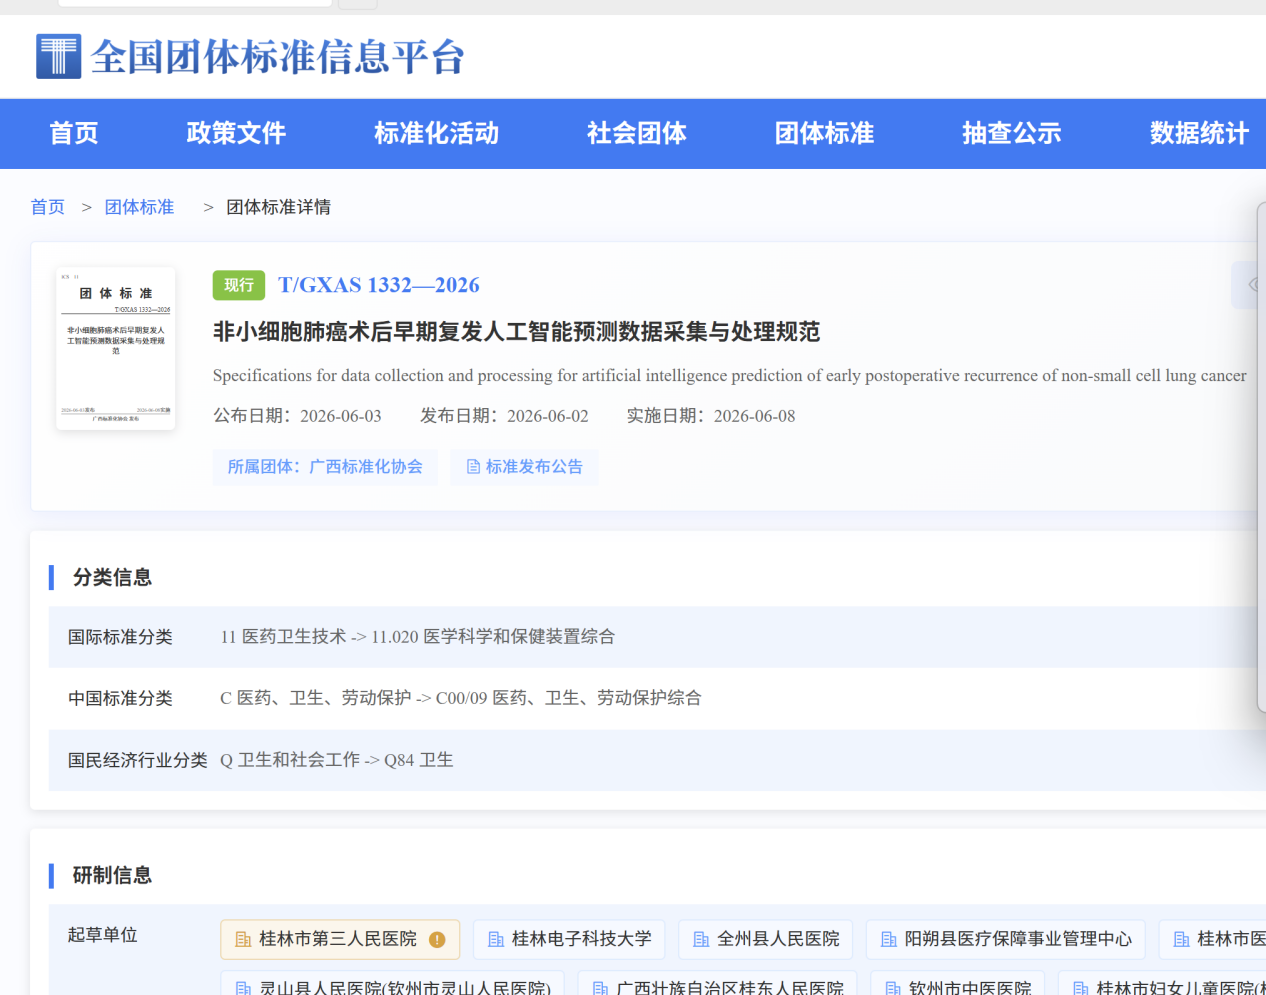Viewport: 1266px width, 995px height.
Task: Click 发布日期：2026-06-02 text
Action: (504, 416)
